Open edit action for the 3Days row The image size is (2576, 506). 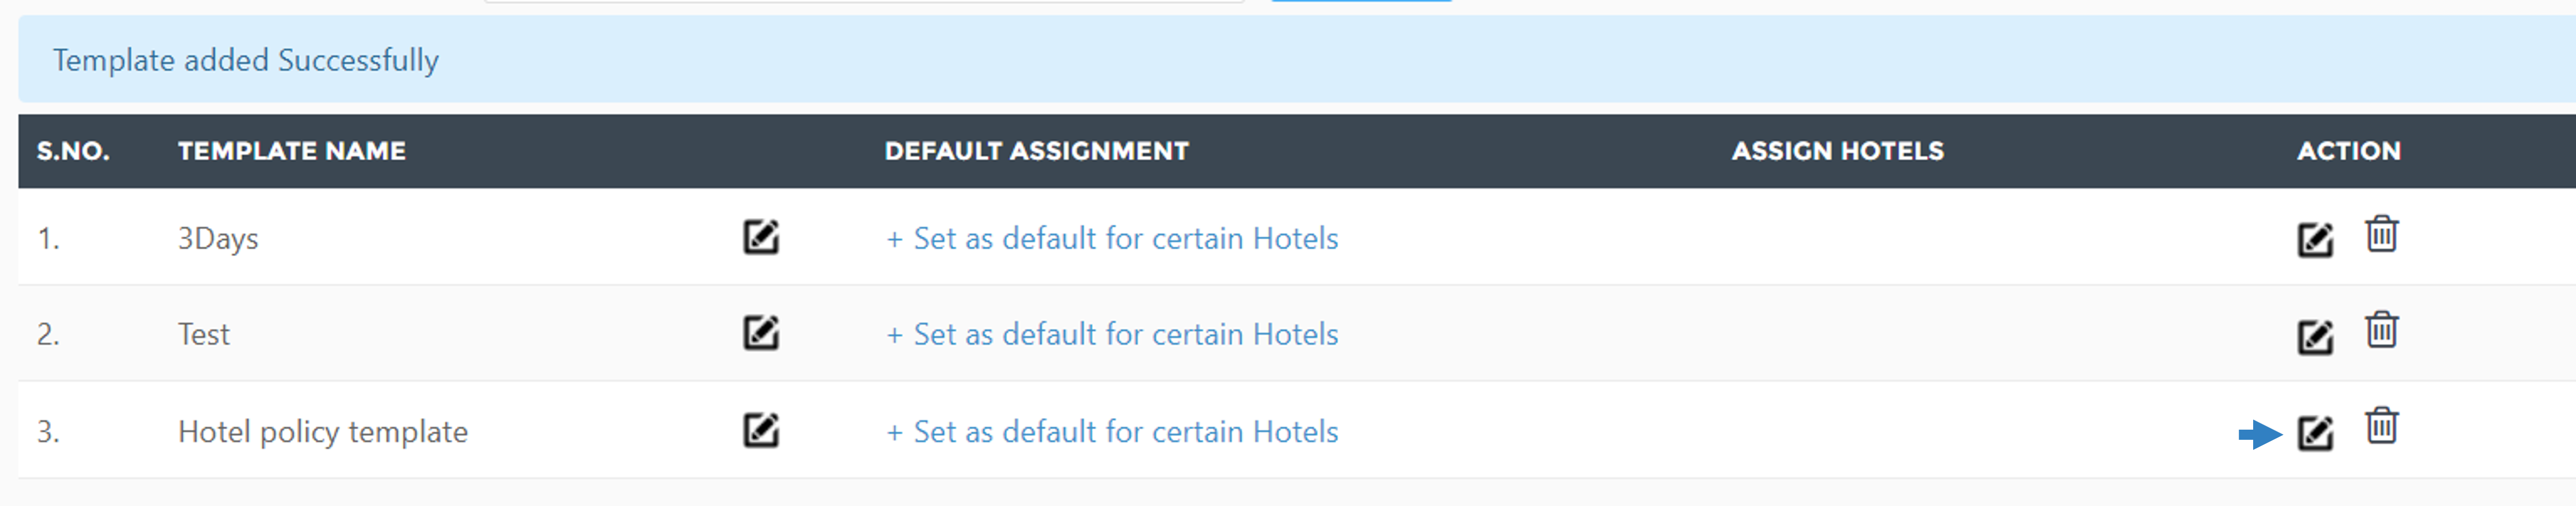(2315, 240)
